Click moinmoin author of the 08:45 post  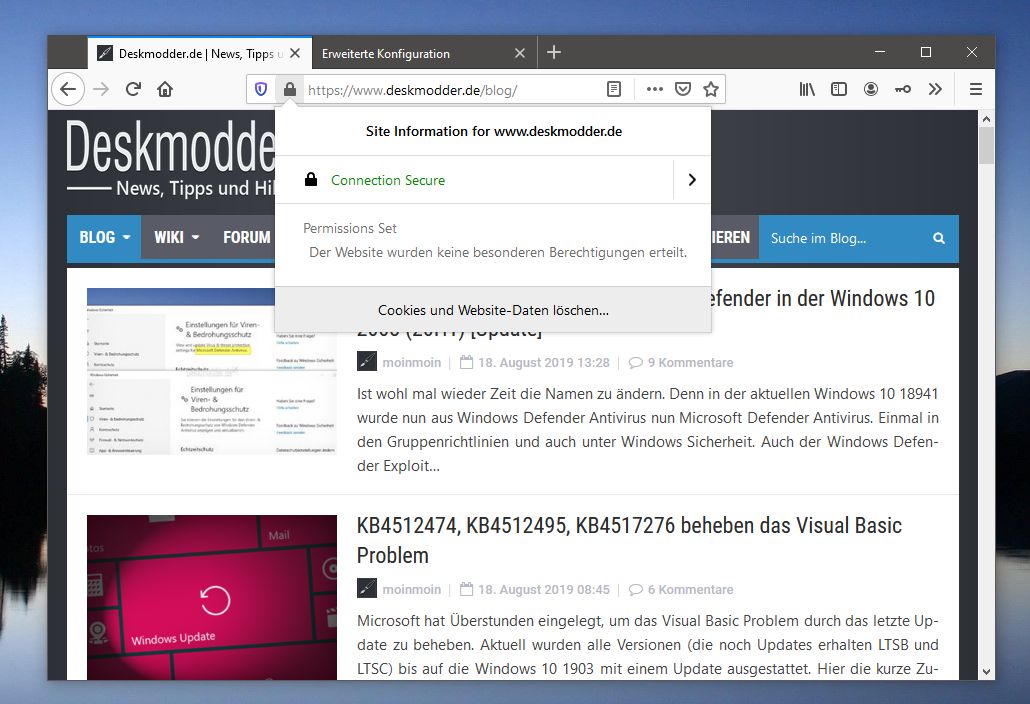[x=411, y=590]
